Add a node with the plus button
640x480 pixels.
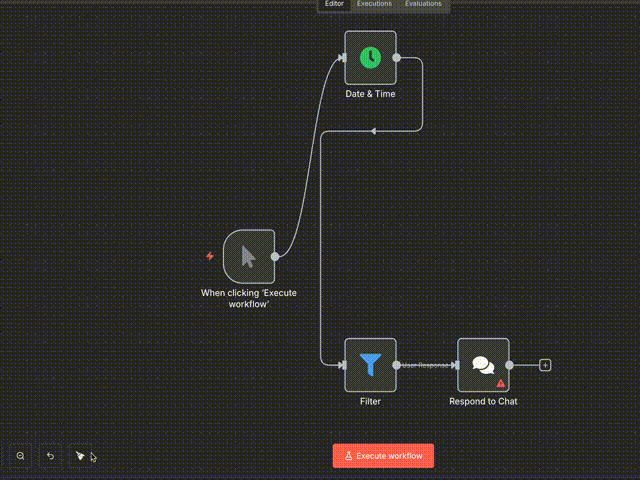[545, 365]
